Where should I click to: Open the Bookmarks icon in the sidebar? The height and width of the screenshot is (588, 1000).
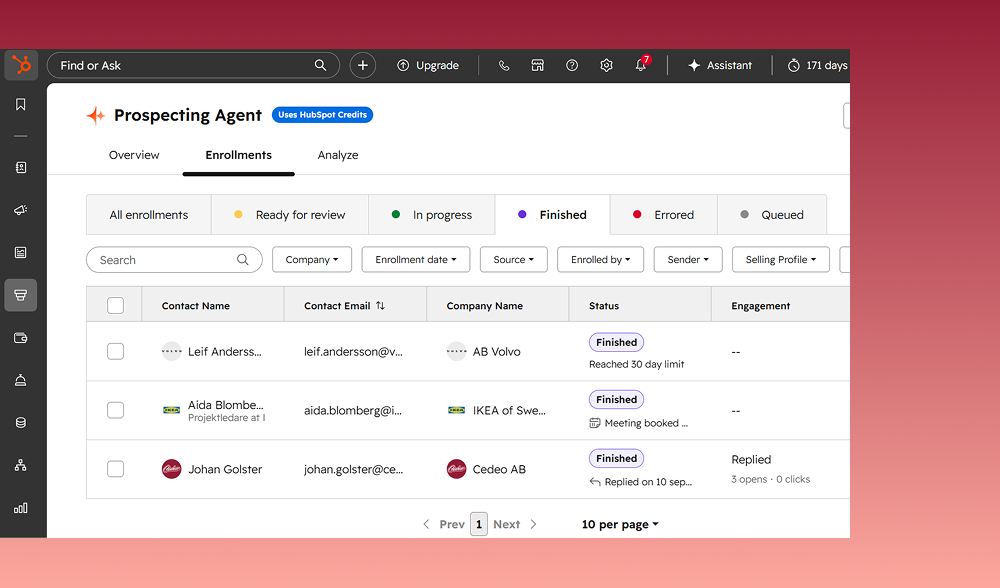click(20, 104)
